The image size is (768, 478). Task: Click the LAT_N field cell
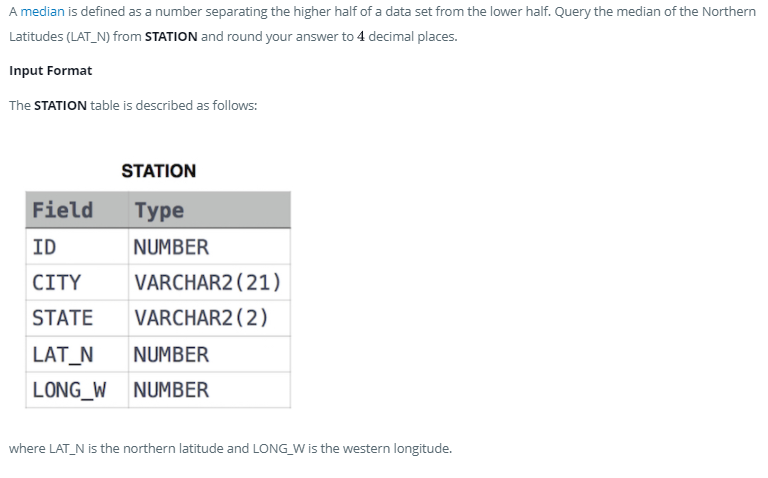click(62, 355)
